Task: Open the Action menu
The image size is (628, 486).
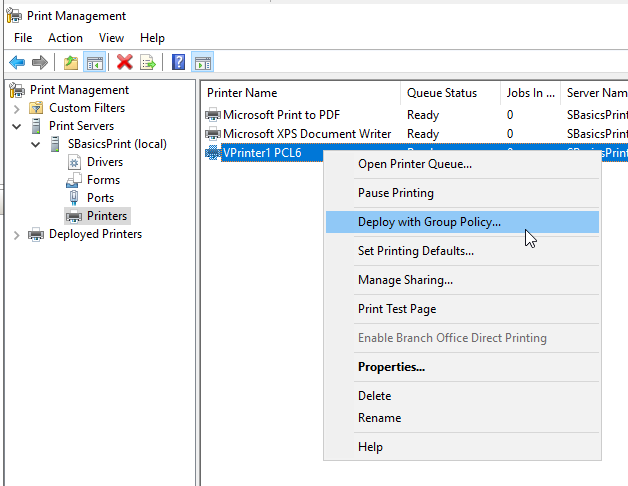Action: [65, 38]
